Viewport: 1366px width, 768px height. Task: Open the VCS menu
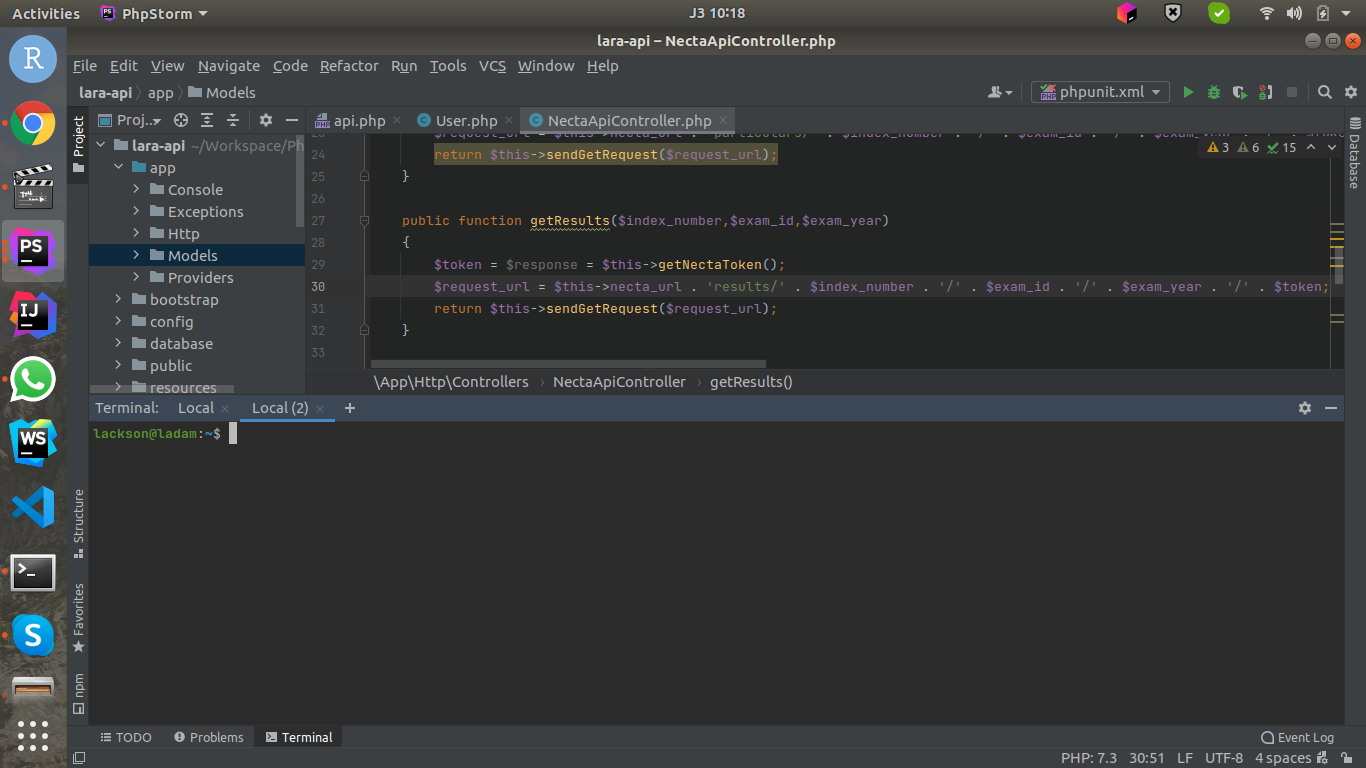492,66
